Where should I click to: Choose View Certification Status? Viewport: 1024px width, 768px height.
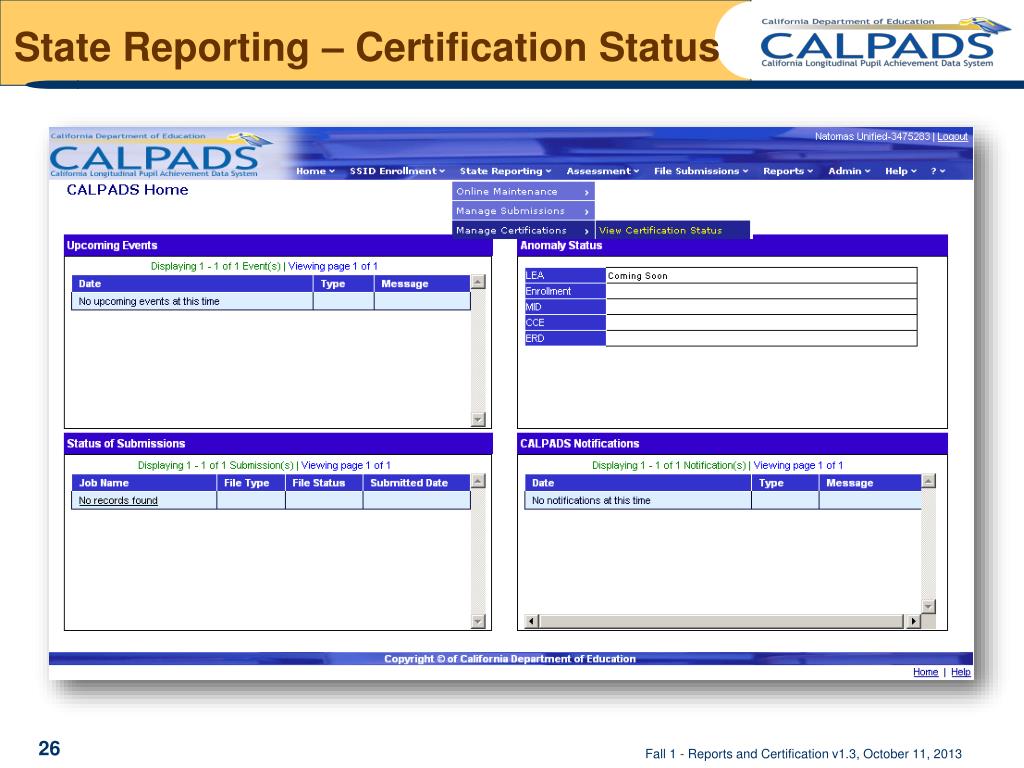click(673, 231)
